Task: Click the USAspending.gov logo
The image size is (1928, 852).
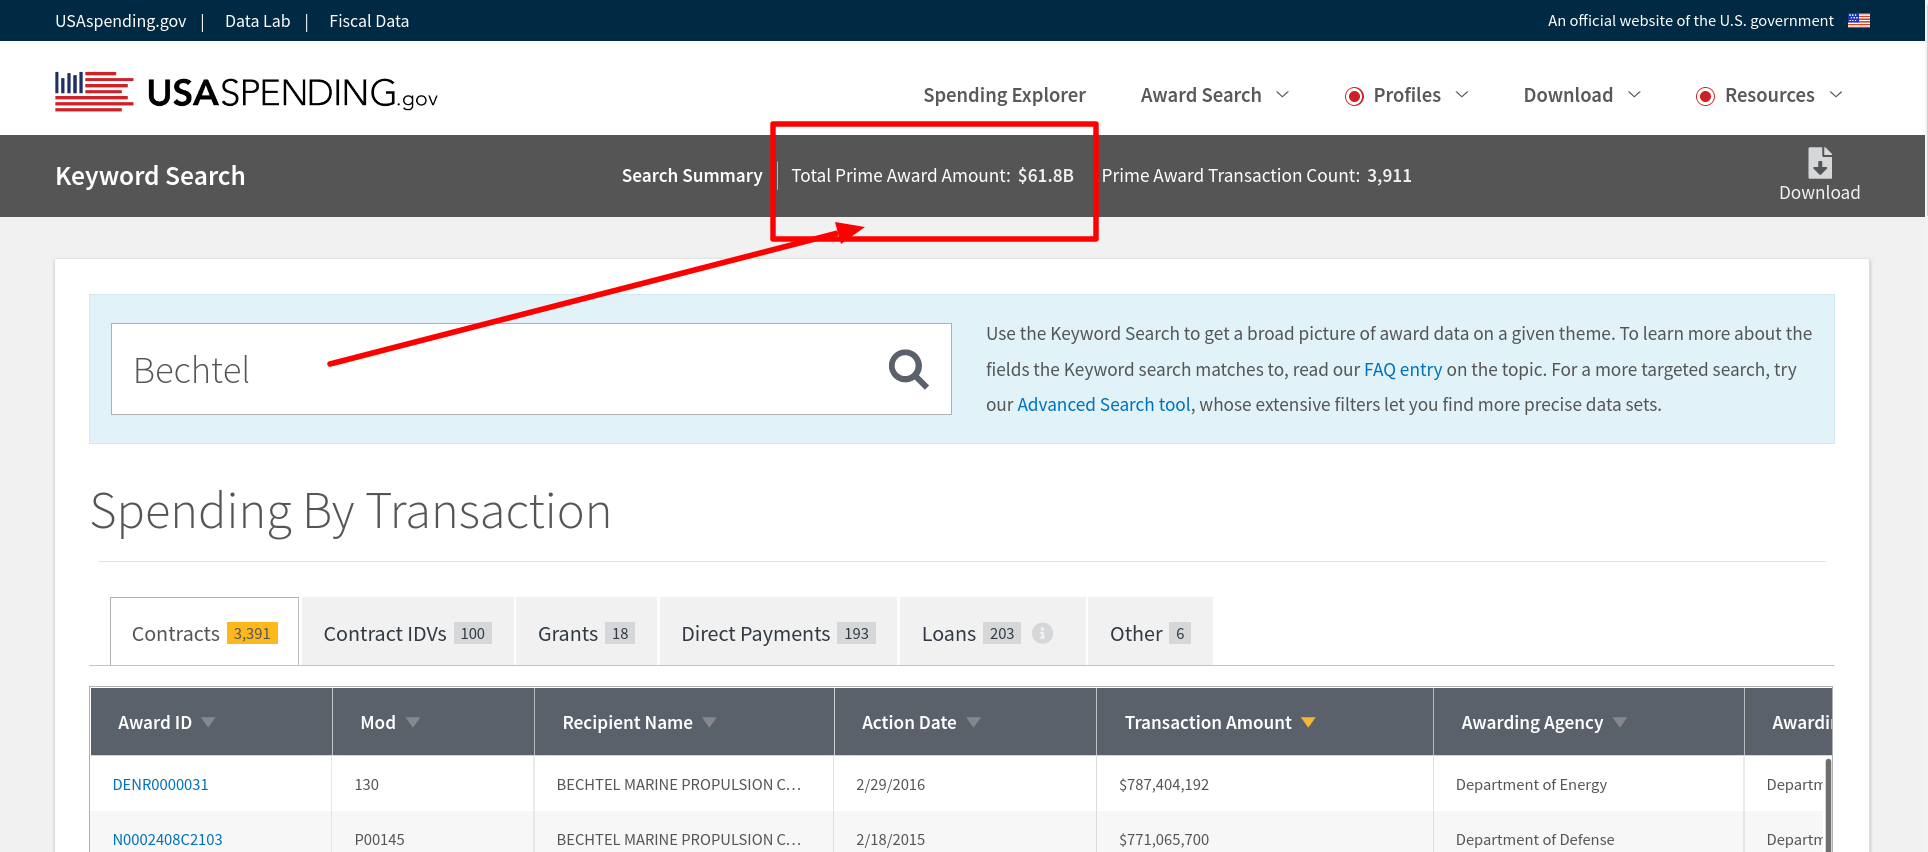Action: (x=246, y=92)
